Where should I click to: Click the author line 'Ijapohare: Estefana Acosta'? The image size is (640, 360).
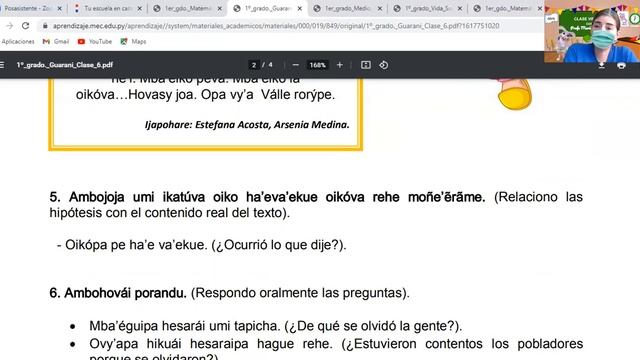[247, 124]
